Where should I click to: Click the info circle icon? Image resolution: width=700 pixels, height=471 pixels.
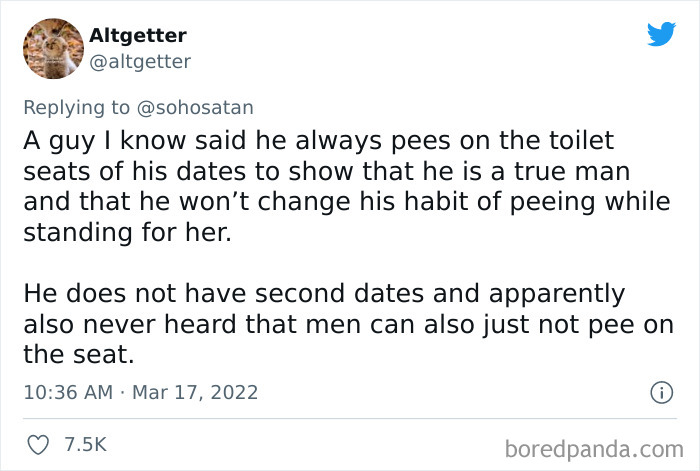pyautogui.click(x=660, y=393)
